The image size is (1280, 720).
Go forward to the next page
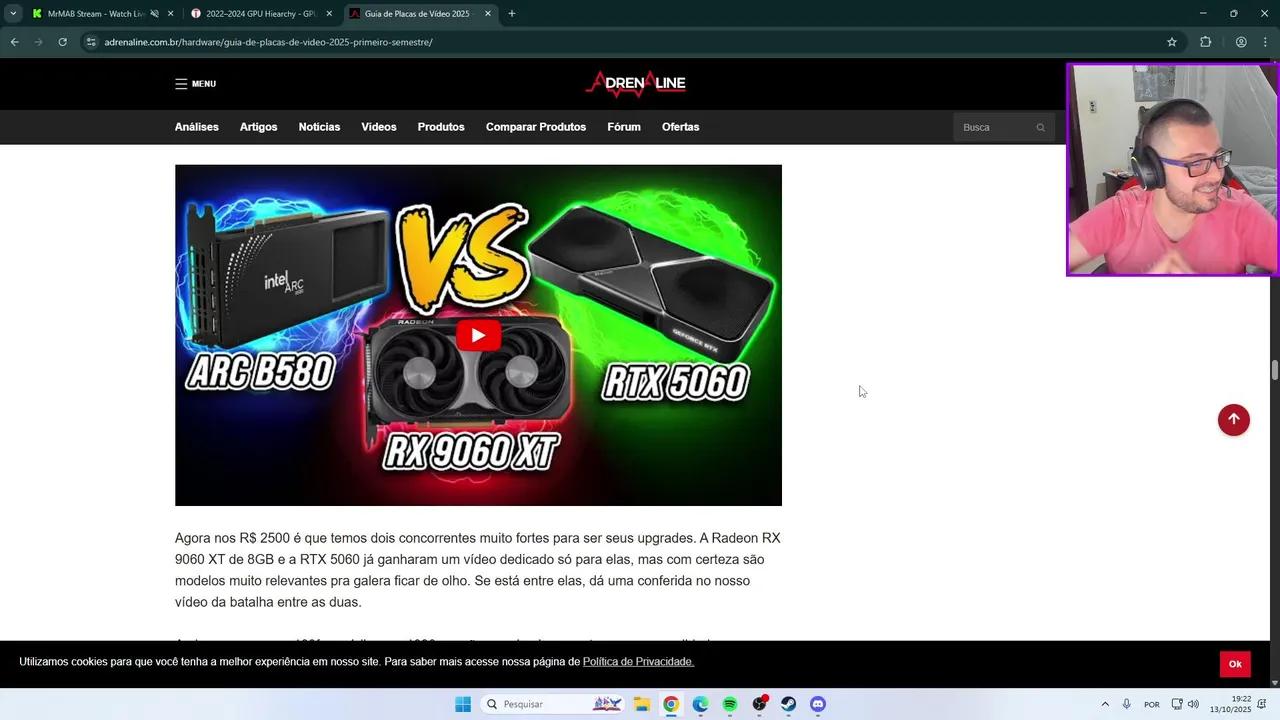coord(38,42)
